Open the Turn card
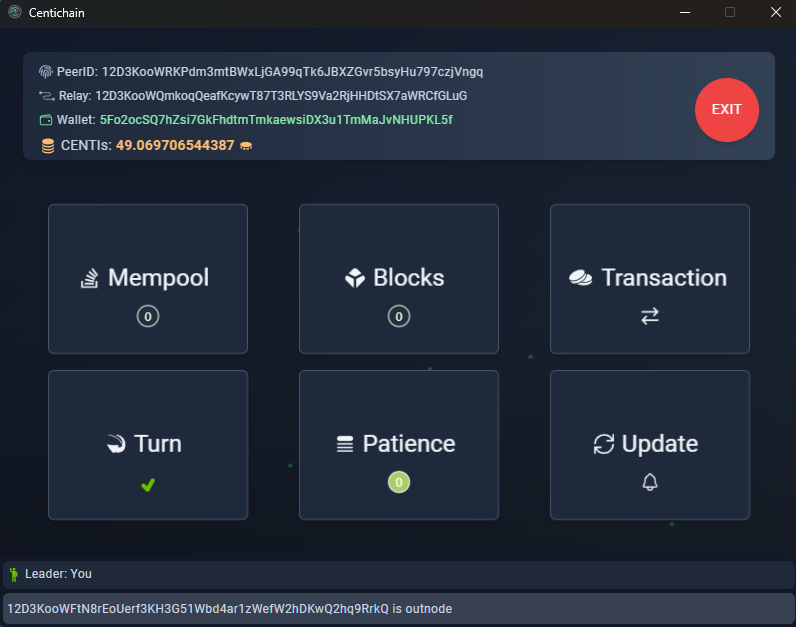 click(148, 445)
